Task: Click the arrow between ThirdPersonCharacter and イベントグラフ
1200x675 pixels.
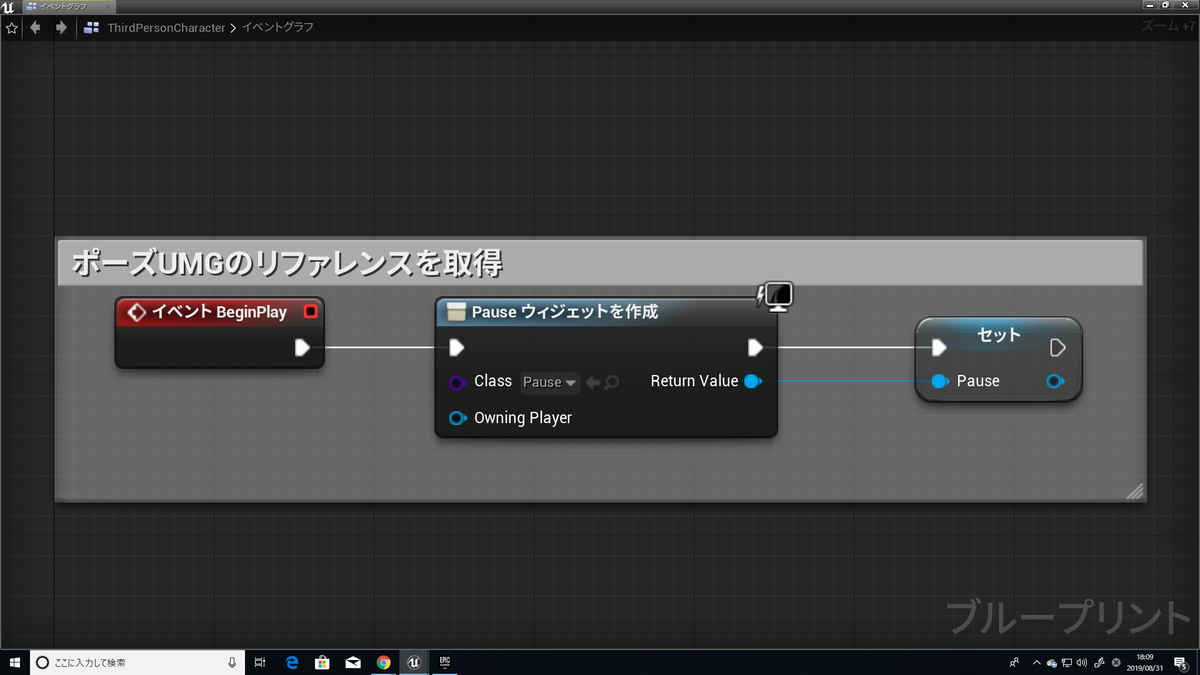Action: tap(233, 27)
